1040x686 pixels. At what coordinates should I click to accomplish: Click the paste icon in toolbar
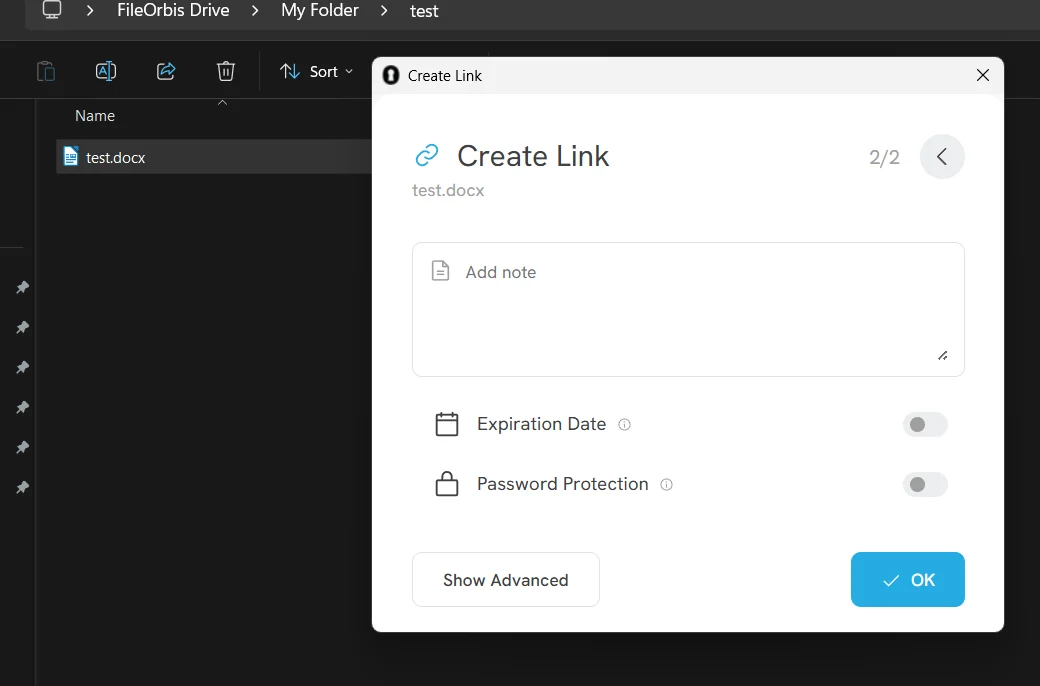pos(46,71)
